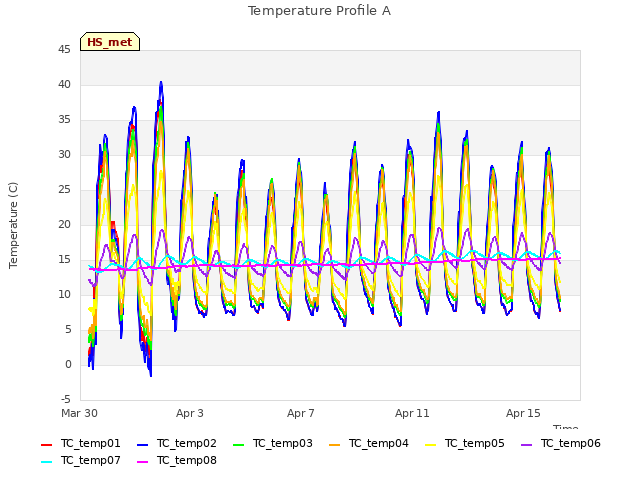Click the Apr 15 x-axis tick label
Screen dimensions: 640x480
(x=523, y=413)
